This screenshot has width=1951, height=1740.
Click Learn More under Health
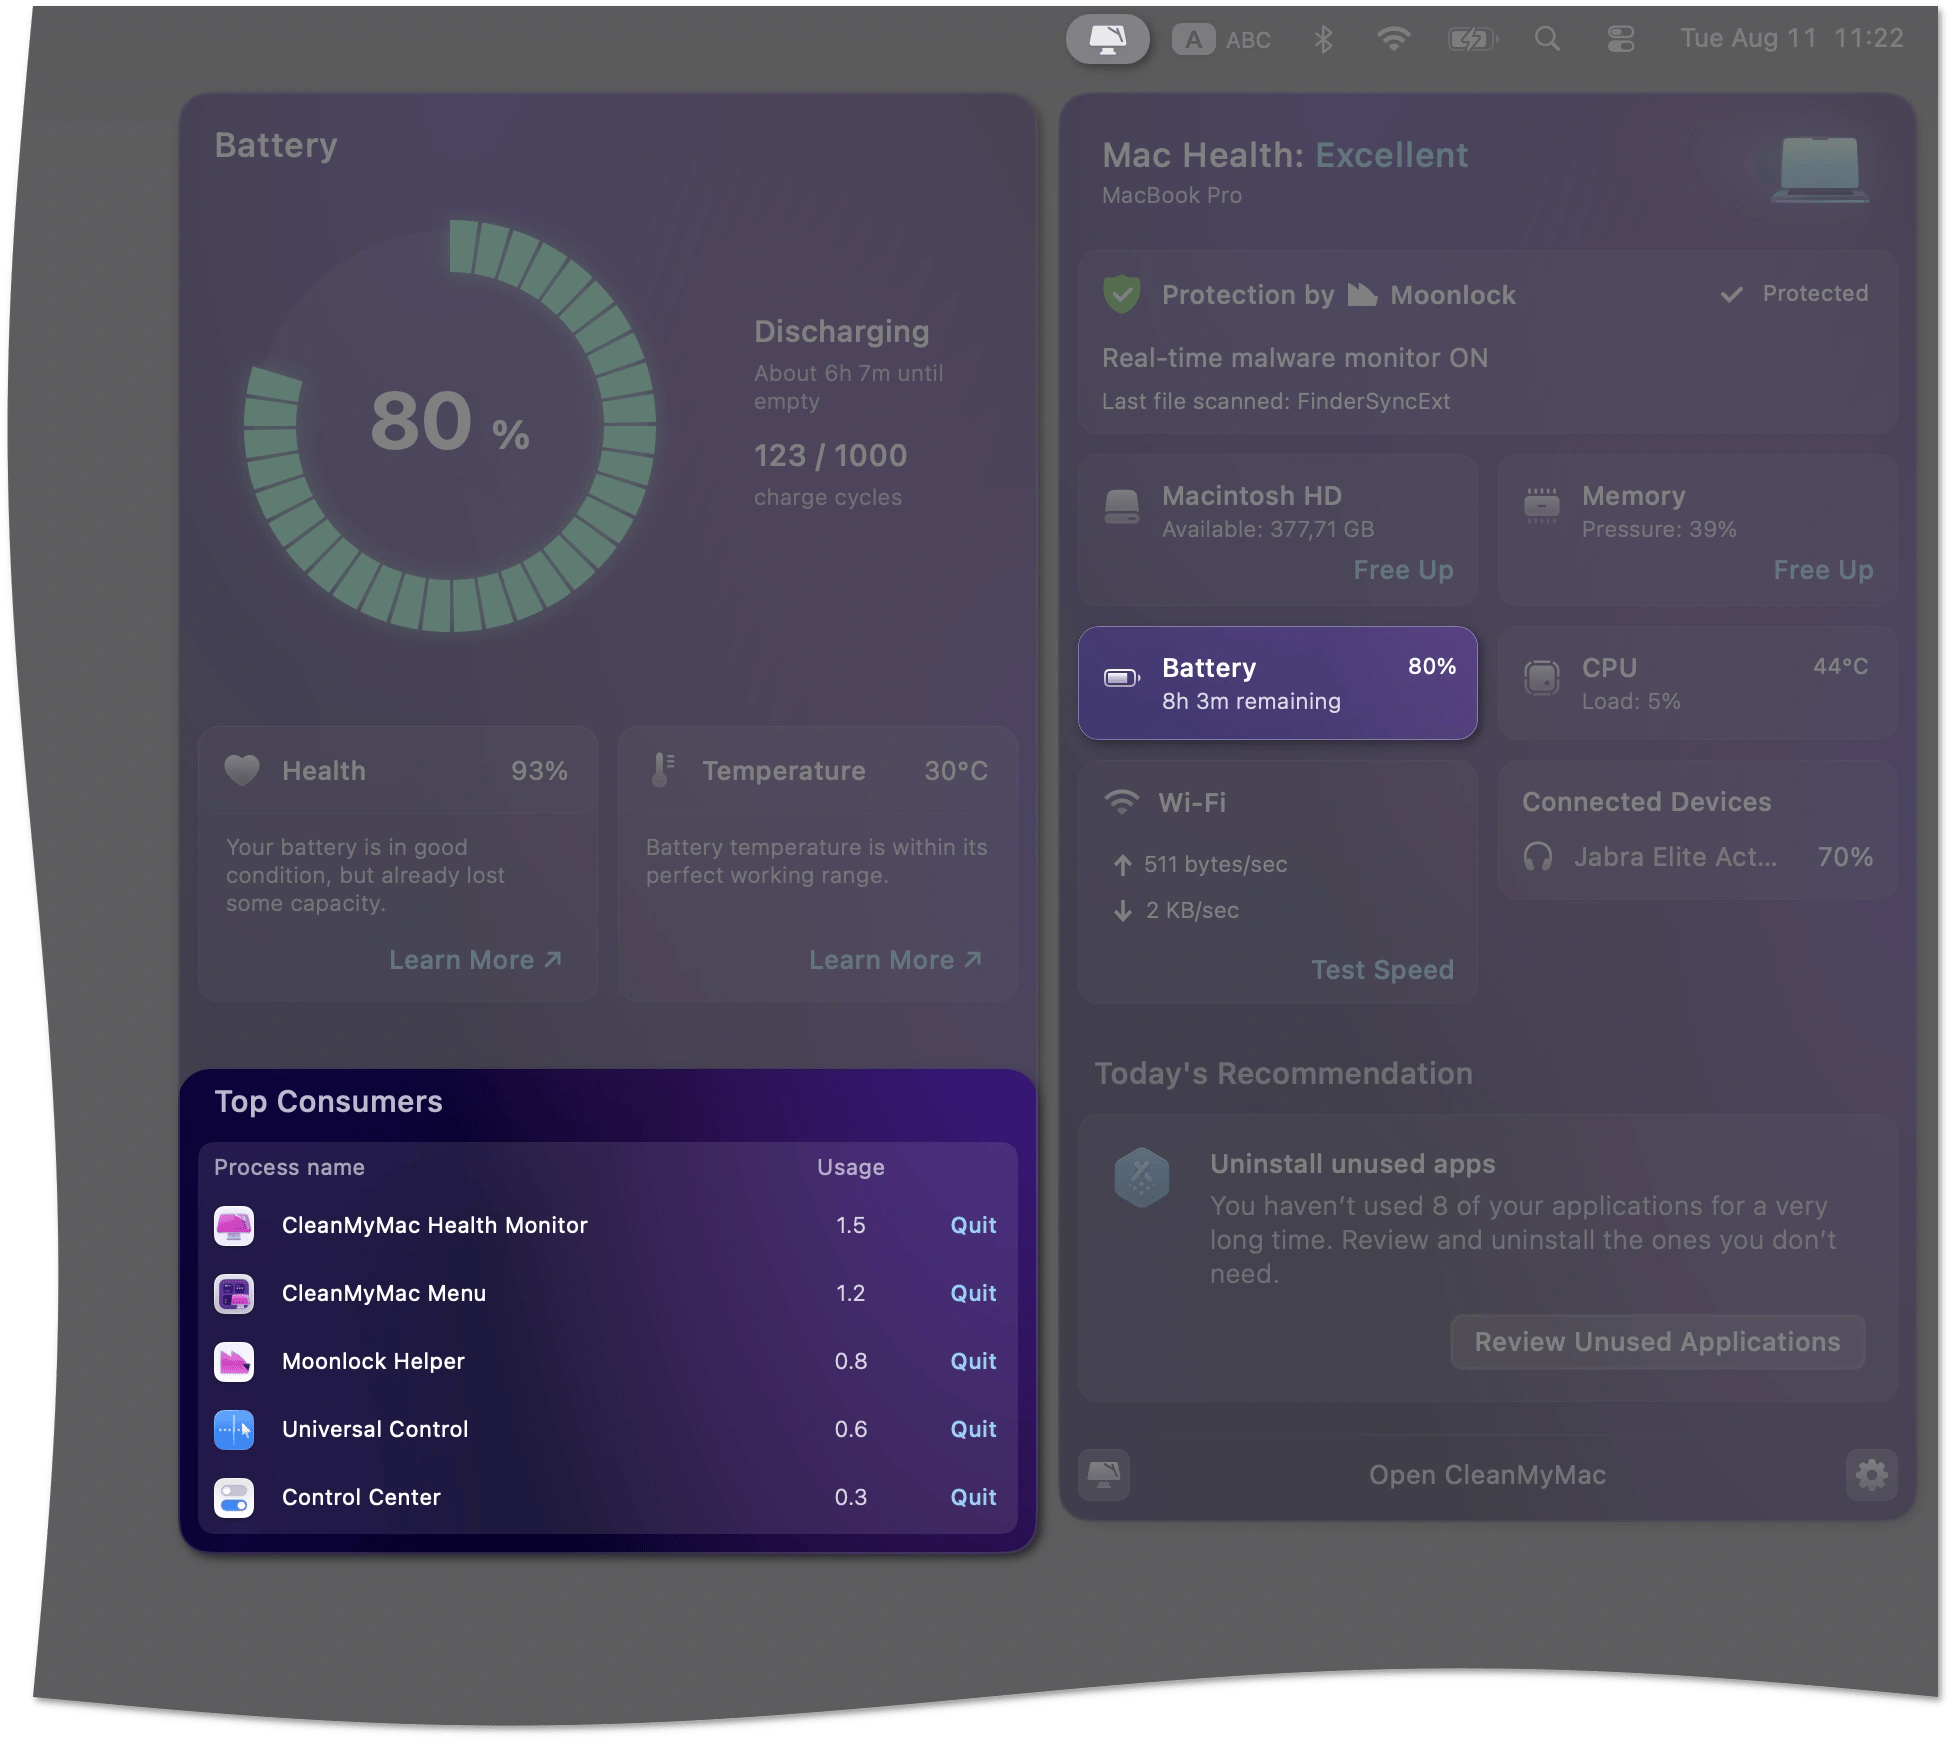click(x=475, y=960)
